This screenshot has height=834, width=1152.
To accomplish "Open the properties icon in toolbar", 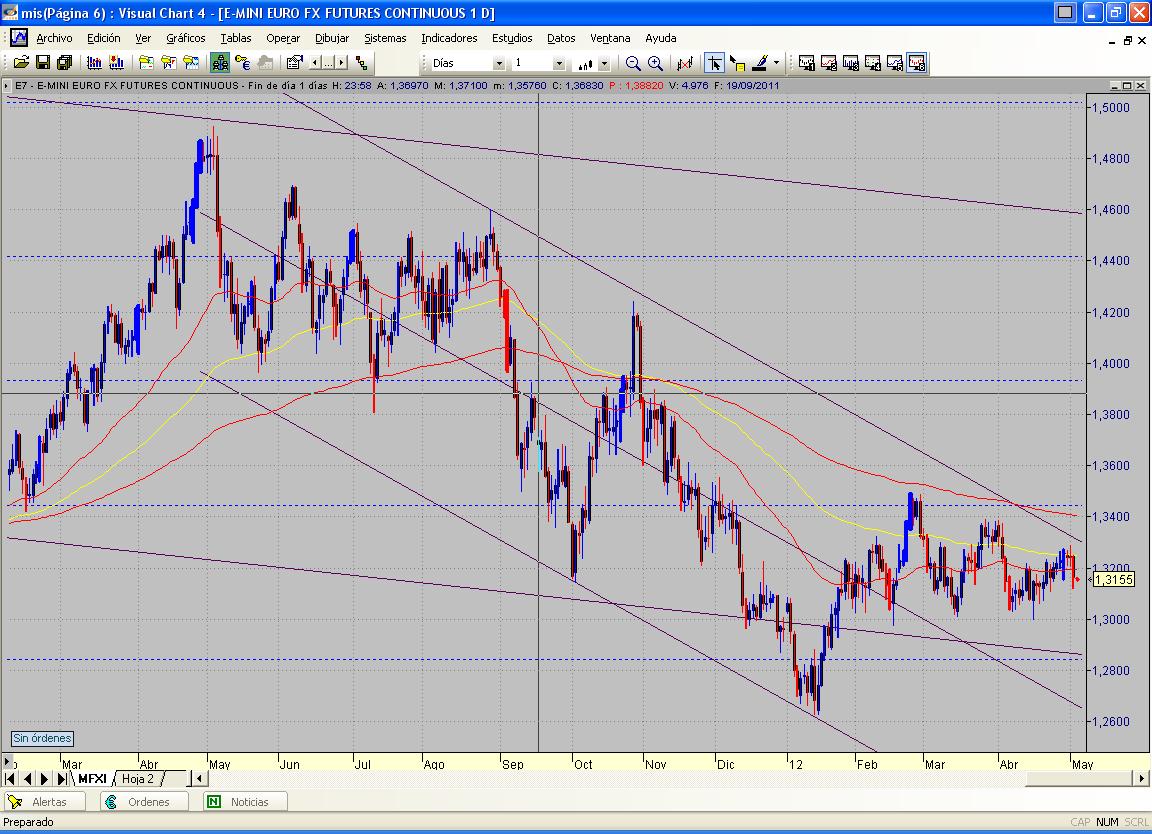I will (x=294, y=63).
